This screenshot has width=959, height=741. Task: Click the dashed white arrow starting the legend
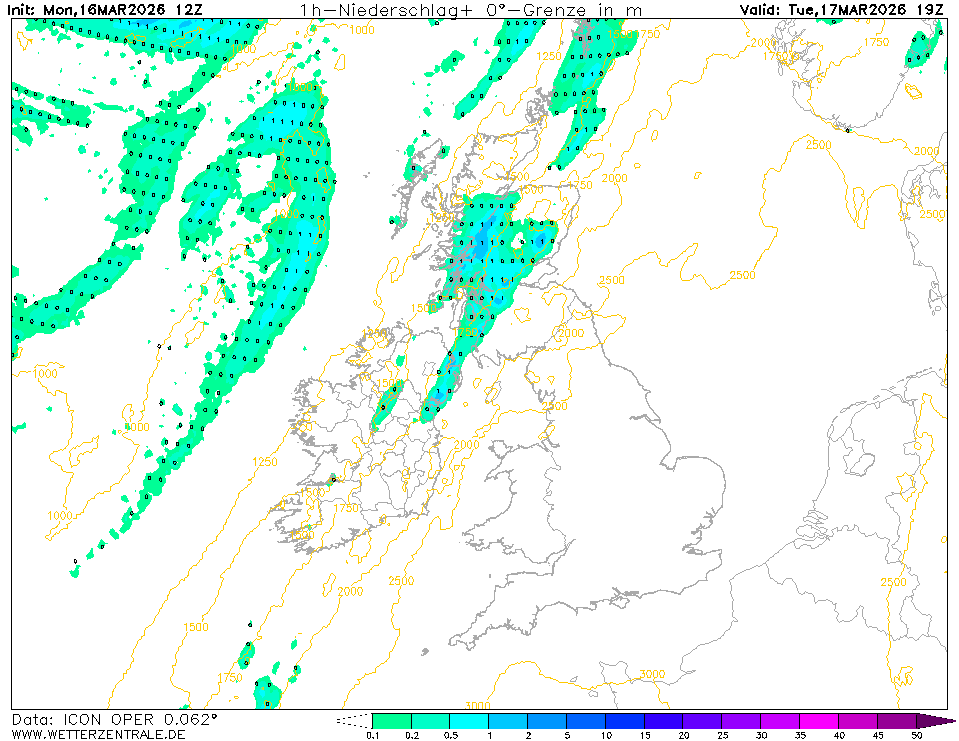[353, 720]
